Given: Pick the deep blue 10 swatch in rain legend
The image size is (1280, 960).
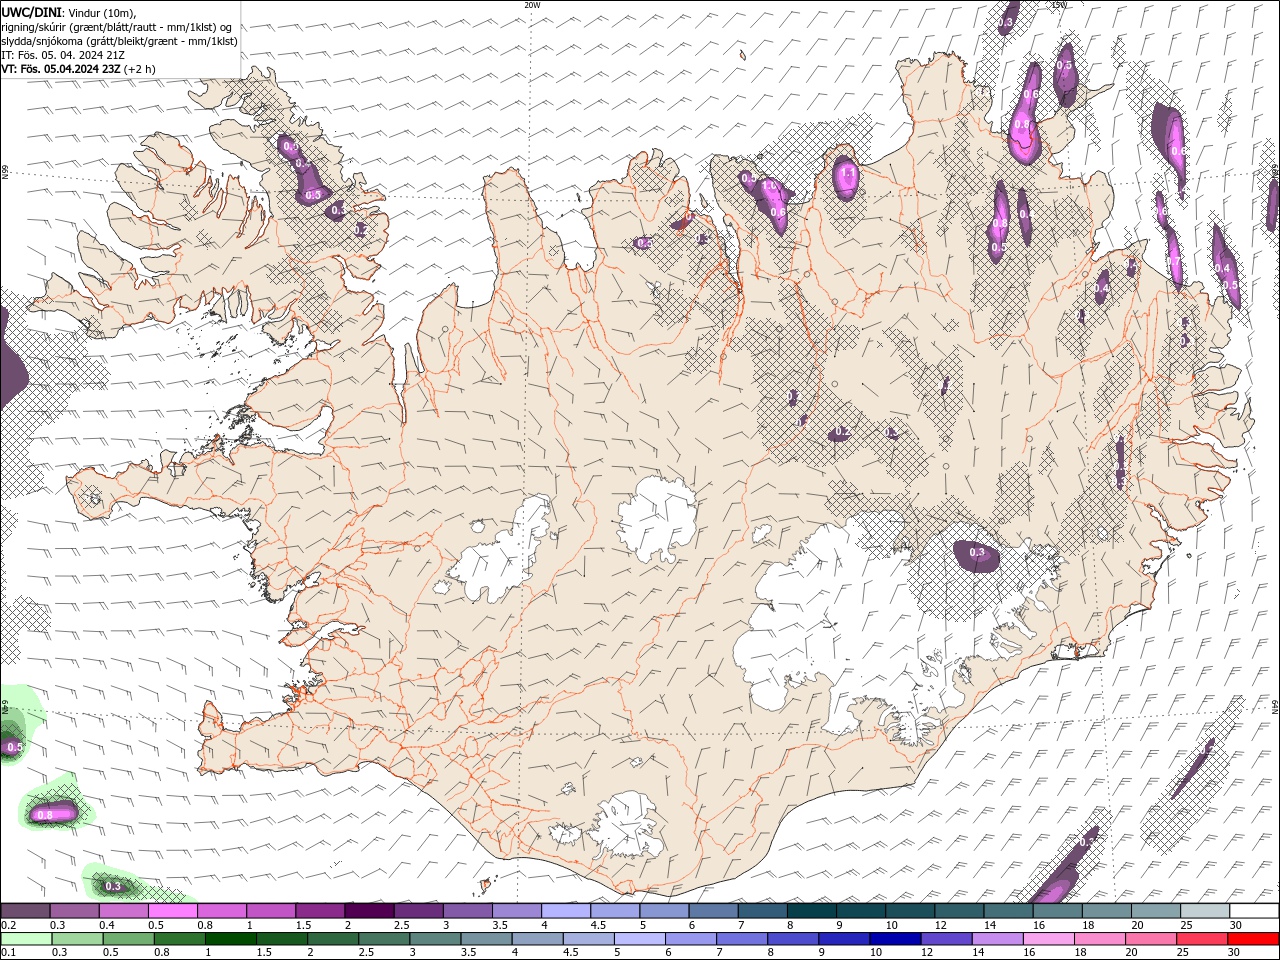Looking at the screenshot, I should point(894,939).
